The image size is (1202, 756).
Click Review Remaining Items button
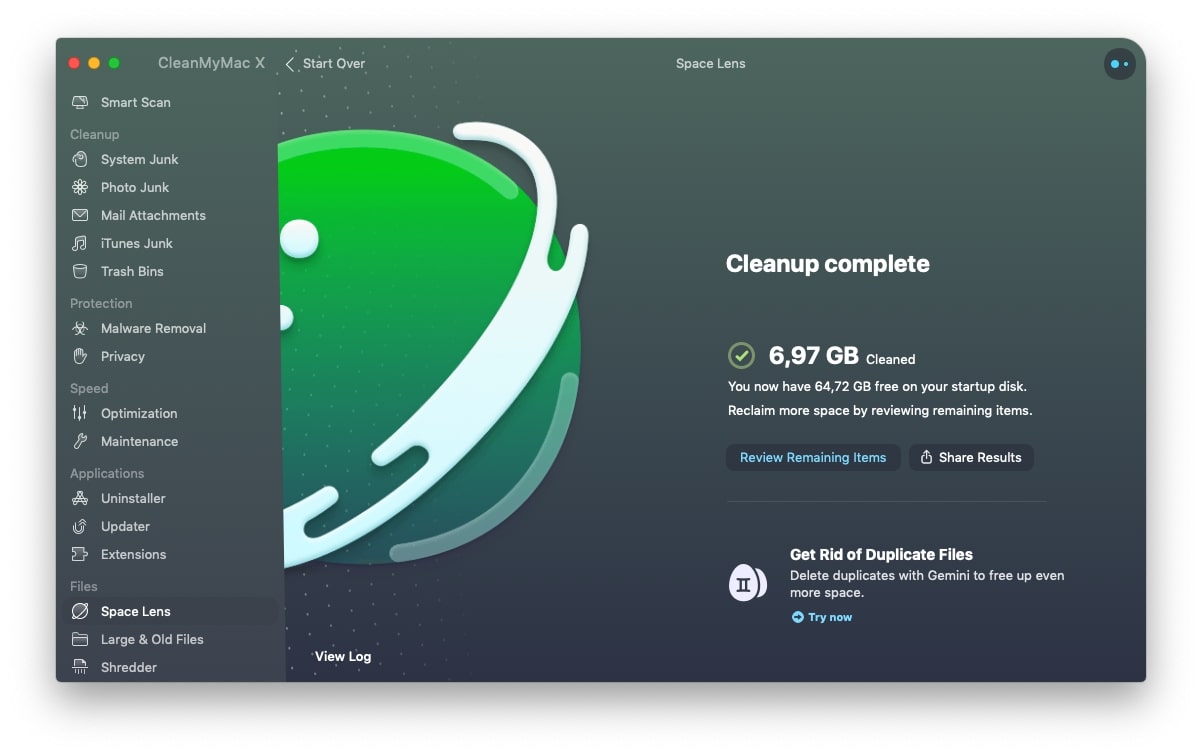coord(813,457)
